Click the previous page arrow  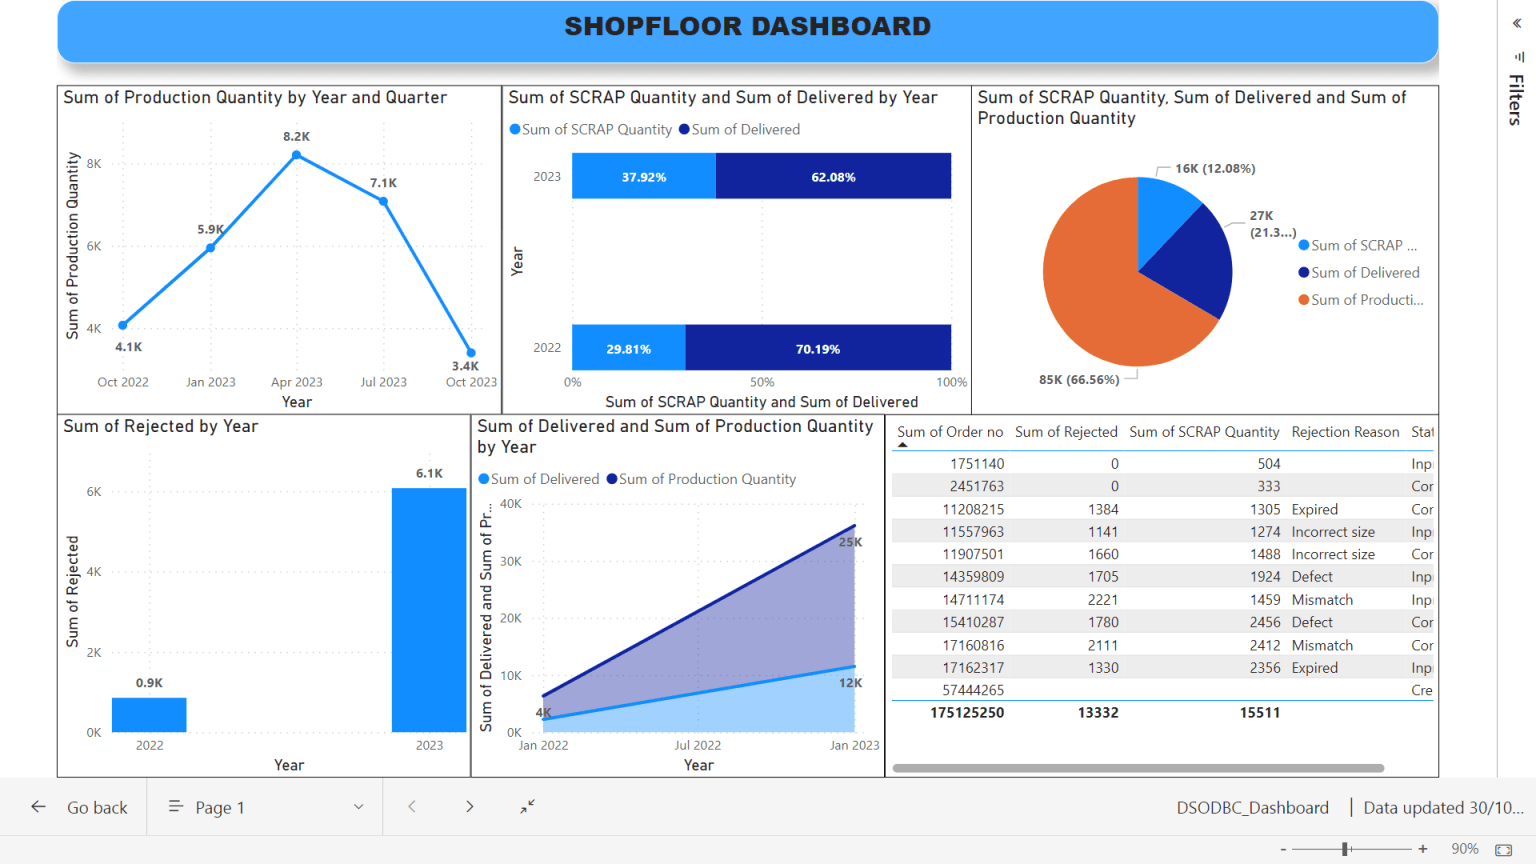[411, 806]
